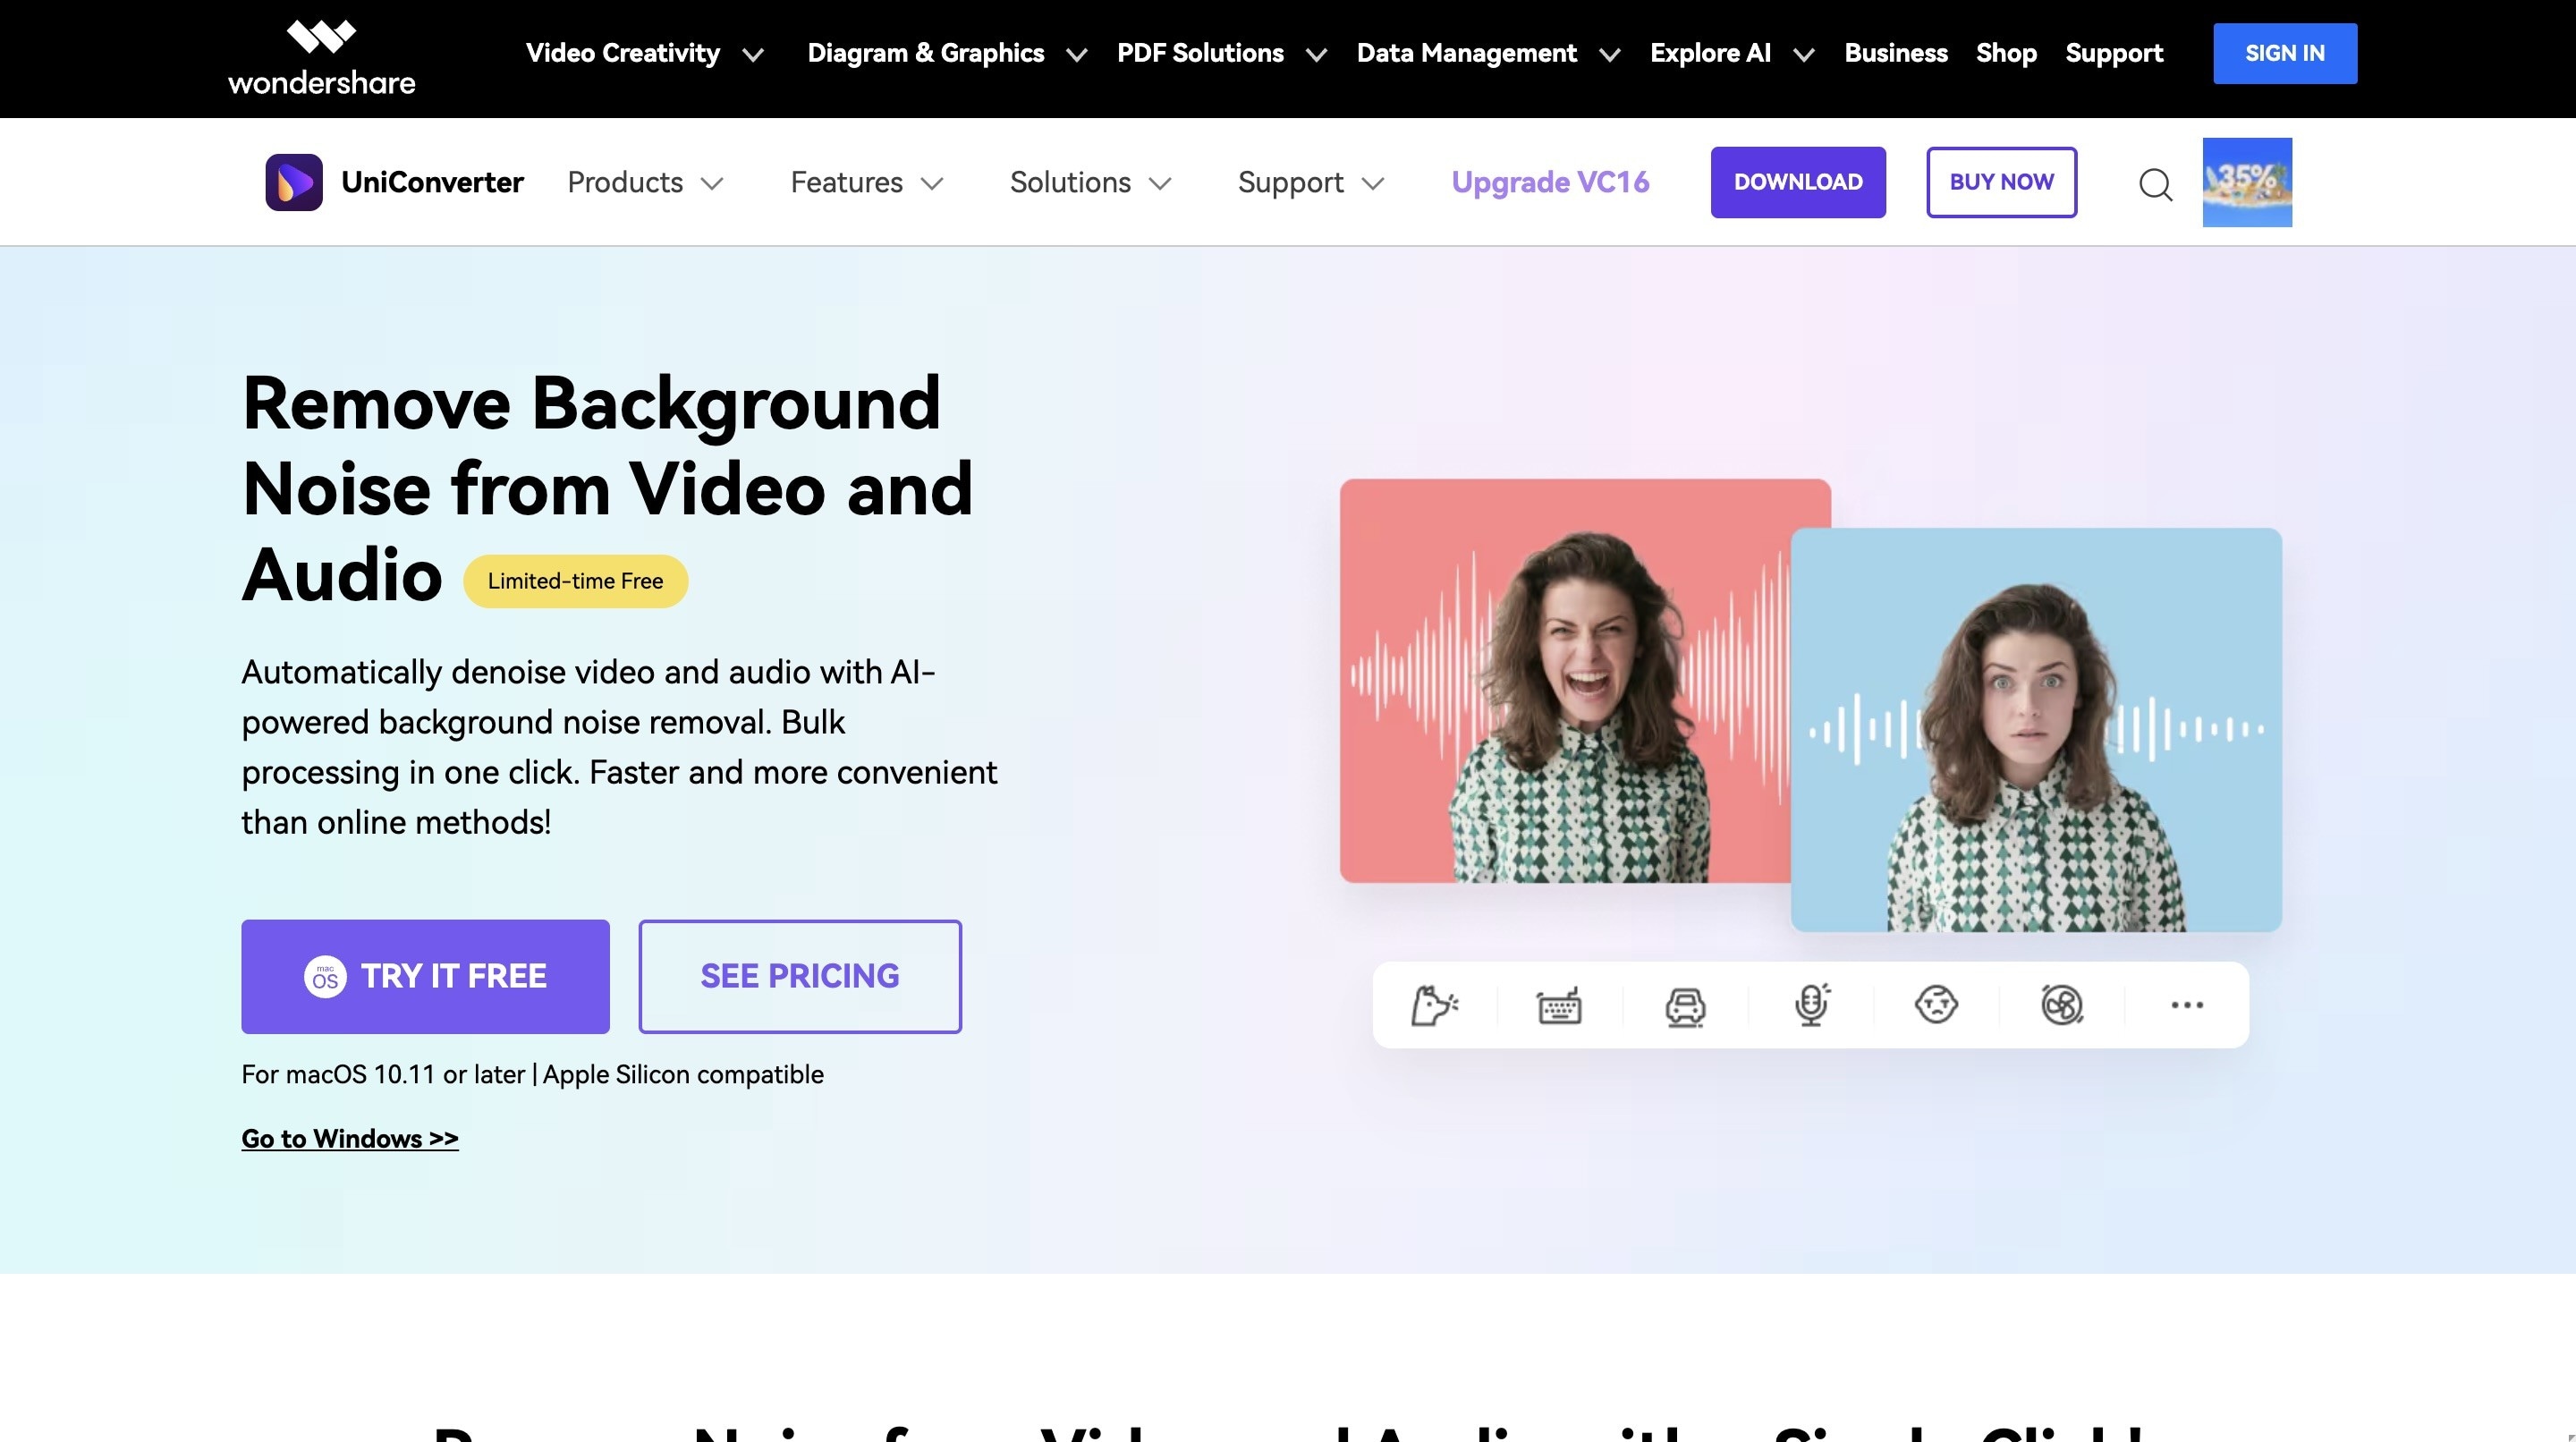Follow the Go to Windows link
The height and width of the screenshot is (1442, 2576).
350,1139
